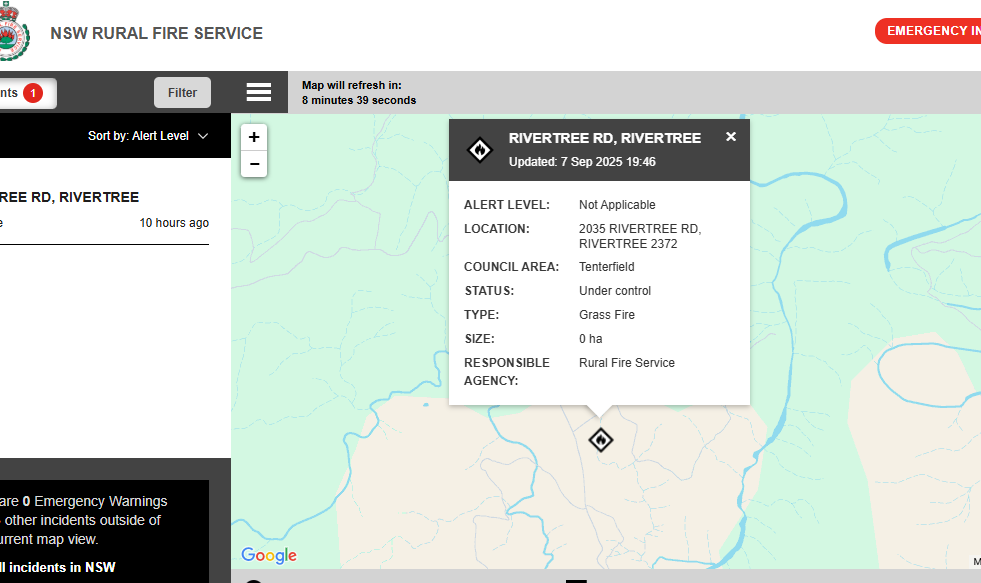Click the popup title Rivertree Rd, Rivertree

click(x=604, y=138)
